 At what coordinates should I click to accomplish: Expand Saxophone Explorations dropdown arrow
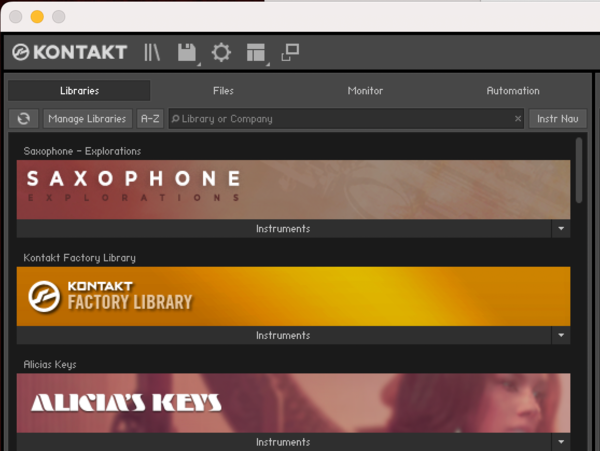pos(561,229)
